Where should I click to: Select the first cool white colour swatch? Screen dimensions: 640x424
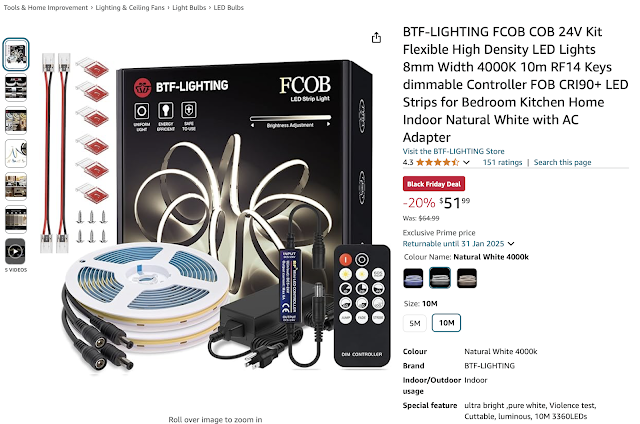click(x=413, y=278)
